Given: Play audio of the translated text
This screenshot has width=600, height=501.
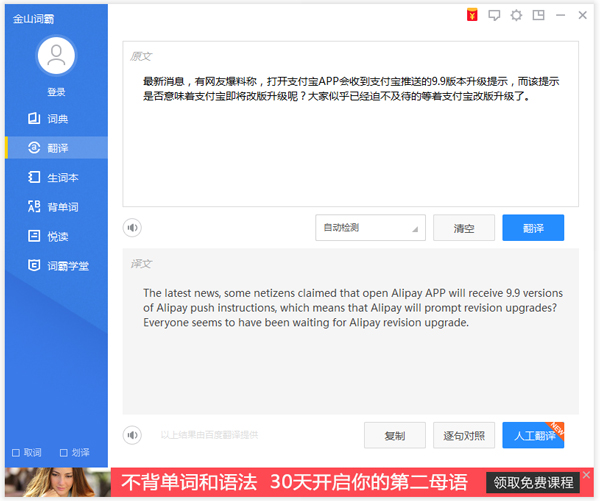Looking at the screenshot, I should click(x=132, y=435).
